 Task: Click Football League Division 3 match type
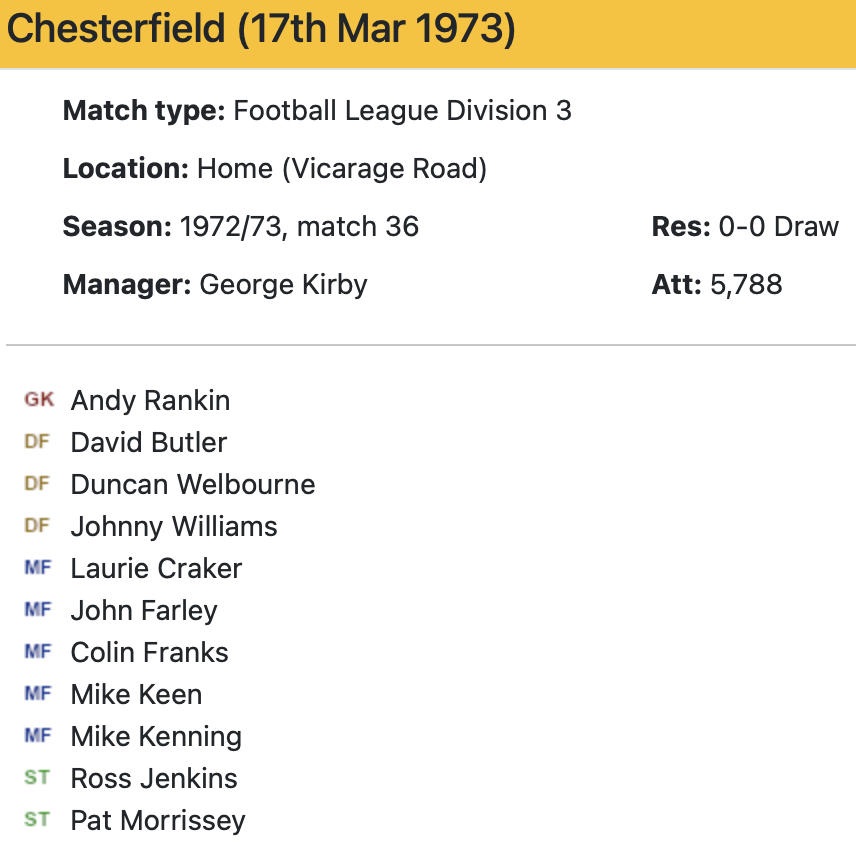click(x=402, y=111)
